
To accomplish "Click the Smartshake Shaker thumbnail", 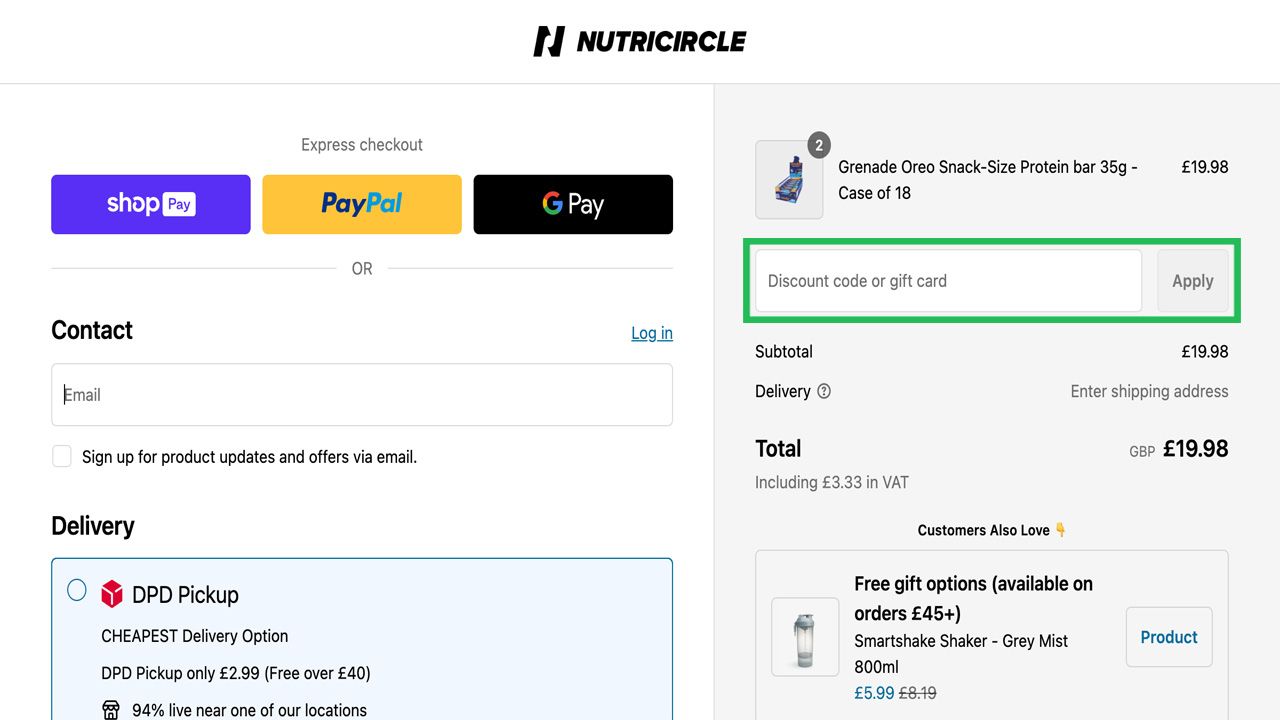I will coord(805,637).
